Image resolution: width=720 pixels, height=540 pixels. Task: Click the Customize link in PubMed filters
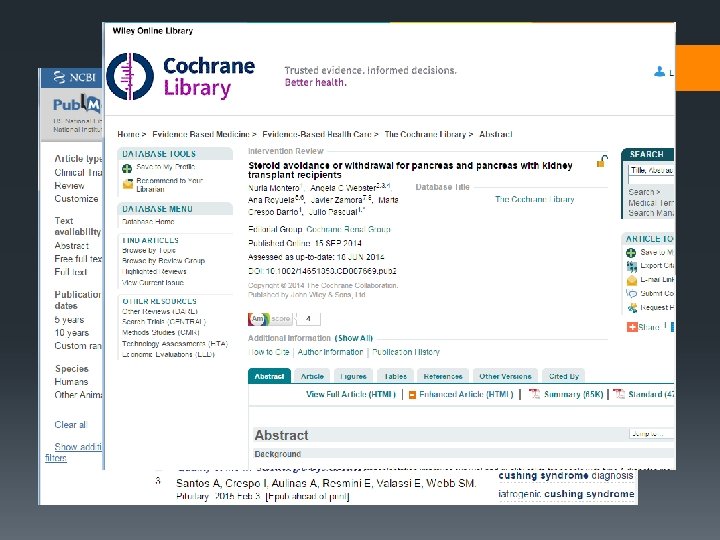point(76,199)
